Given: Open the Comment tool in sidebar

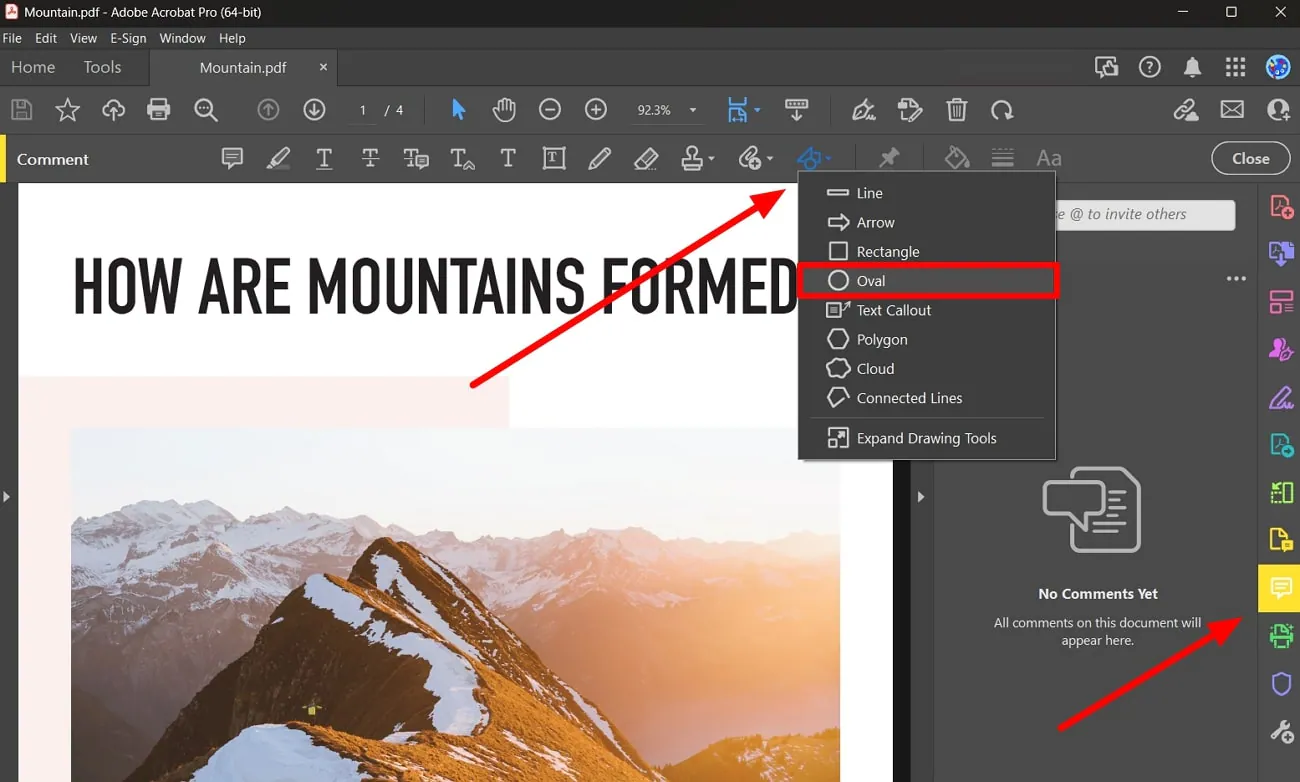Looking at the screenshot, I should (x=1280, y=587).
